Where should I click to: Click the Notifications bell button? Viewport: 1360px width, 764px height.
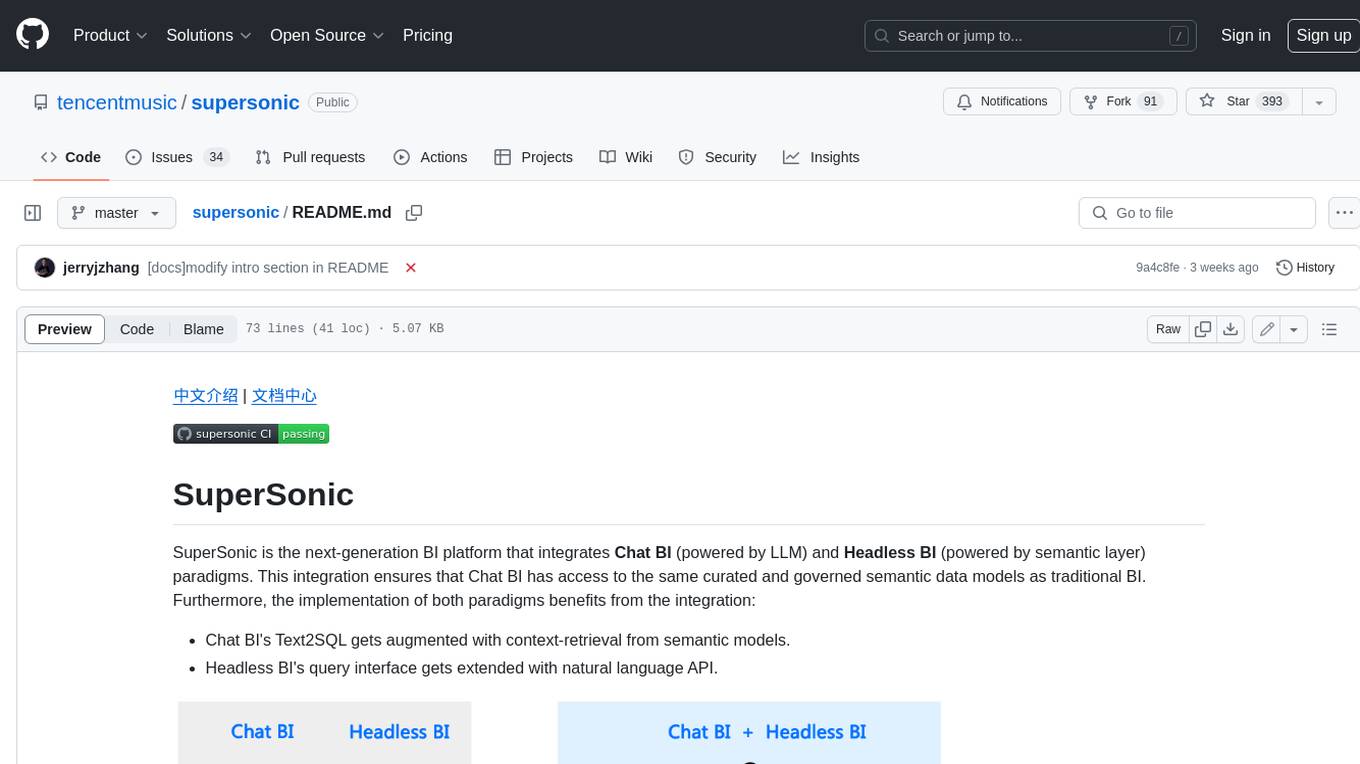[1002, 102]
